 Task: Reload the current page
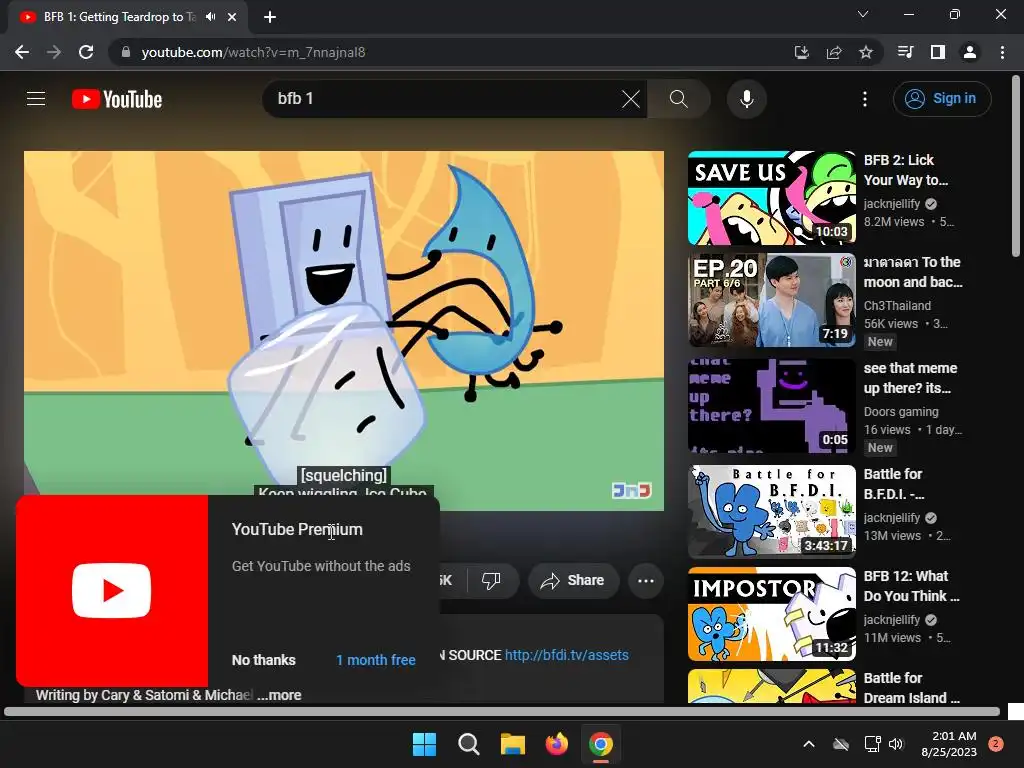(86, 52)
